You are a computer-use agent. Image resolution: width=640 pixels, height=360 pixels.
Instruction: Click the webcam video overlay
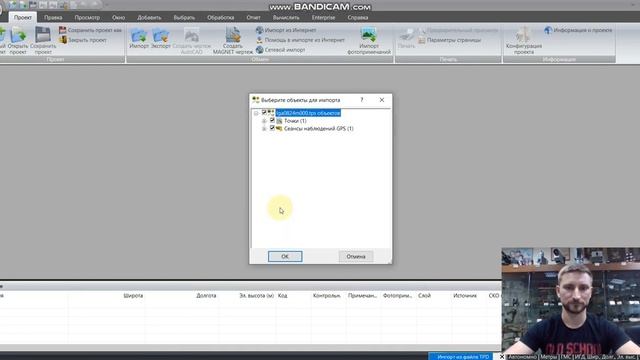(x=571, y=301)
